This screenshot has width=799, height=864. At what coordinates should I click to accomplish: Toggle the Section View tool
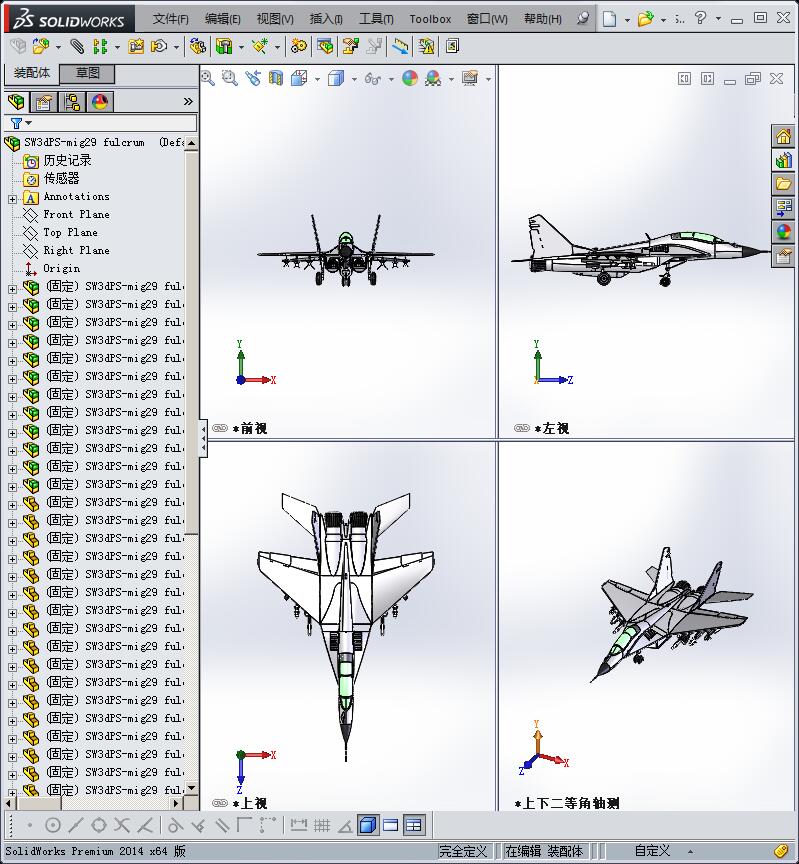point(276,78)
